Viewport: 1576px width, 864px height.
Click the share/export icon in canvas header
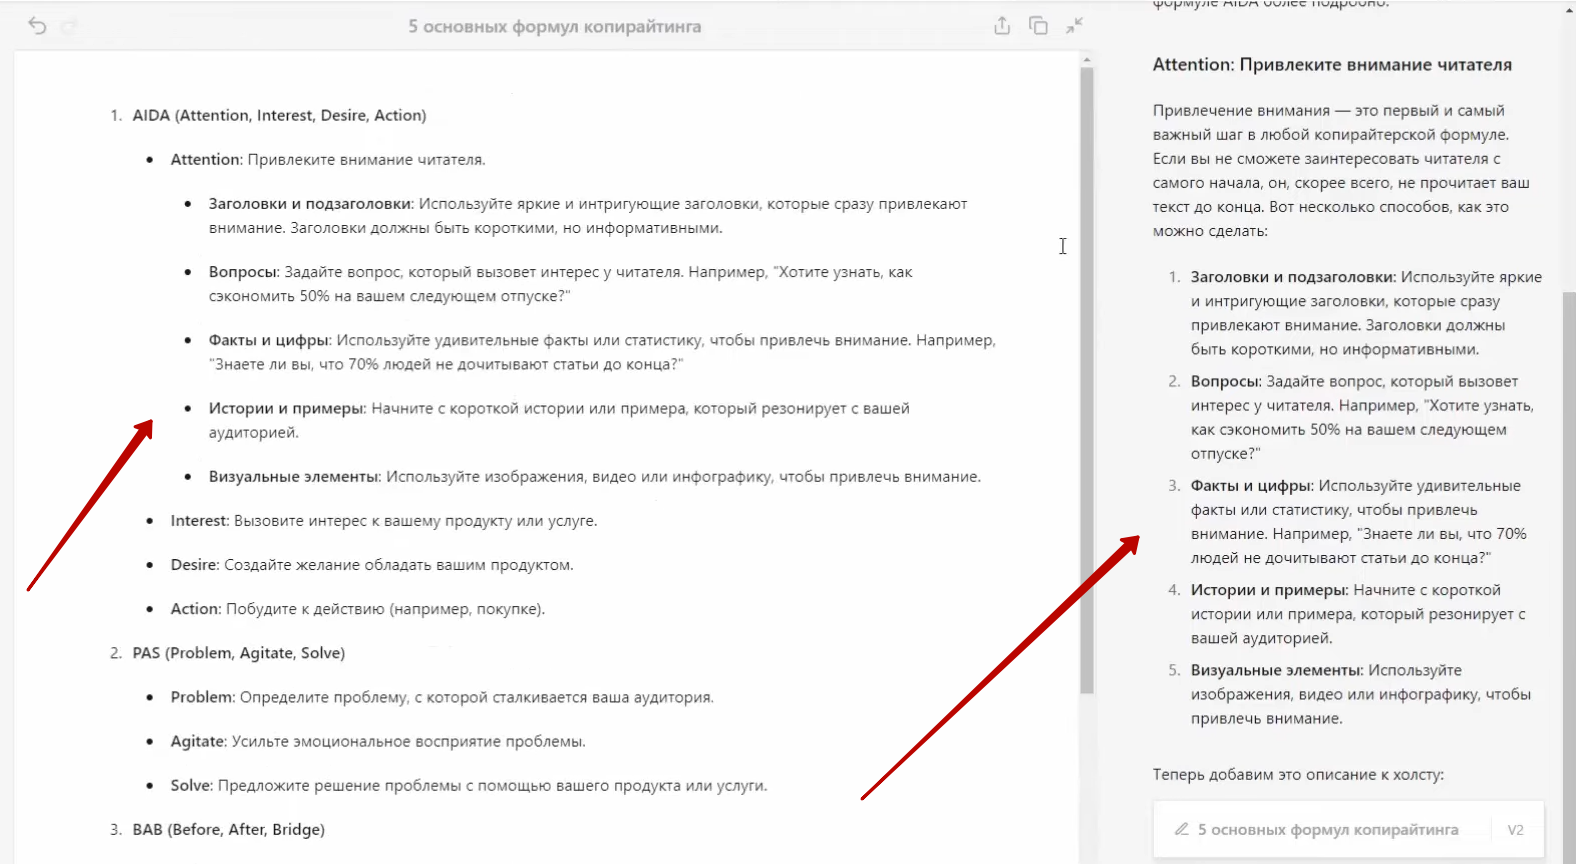pos(1002,26)
